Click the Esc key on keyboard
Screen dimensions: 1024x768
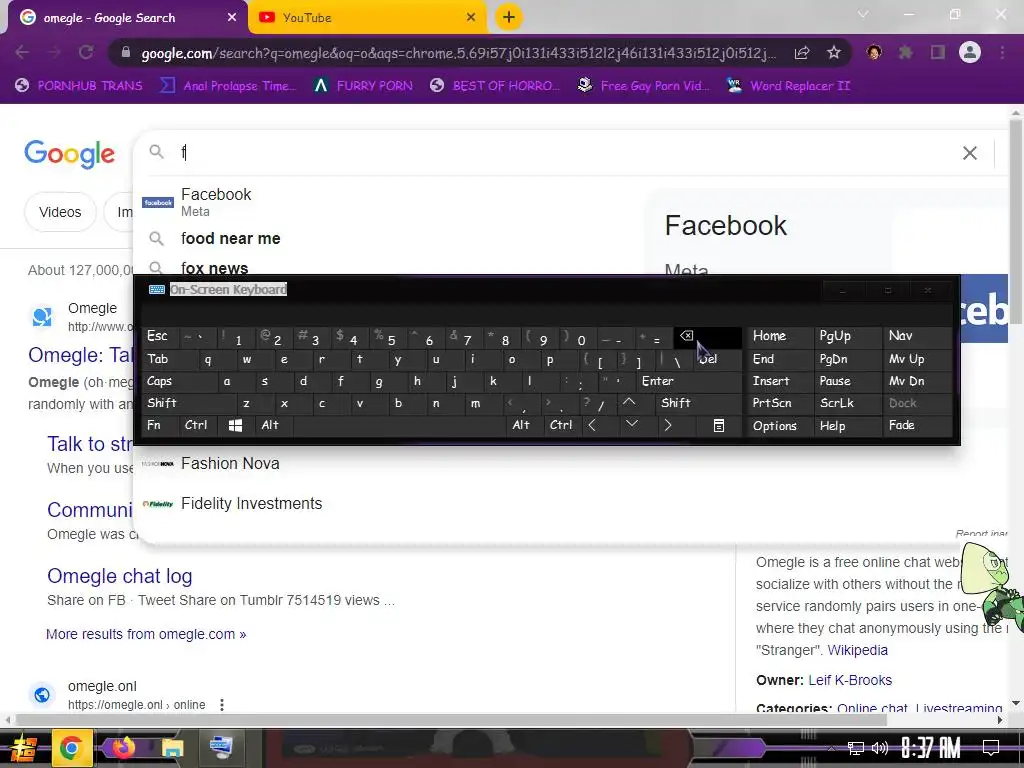point(160,336)
